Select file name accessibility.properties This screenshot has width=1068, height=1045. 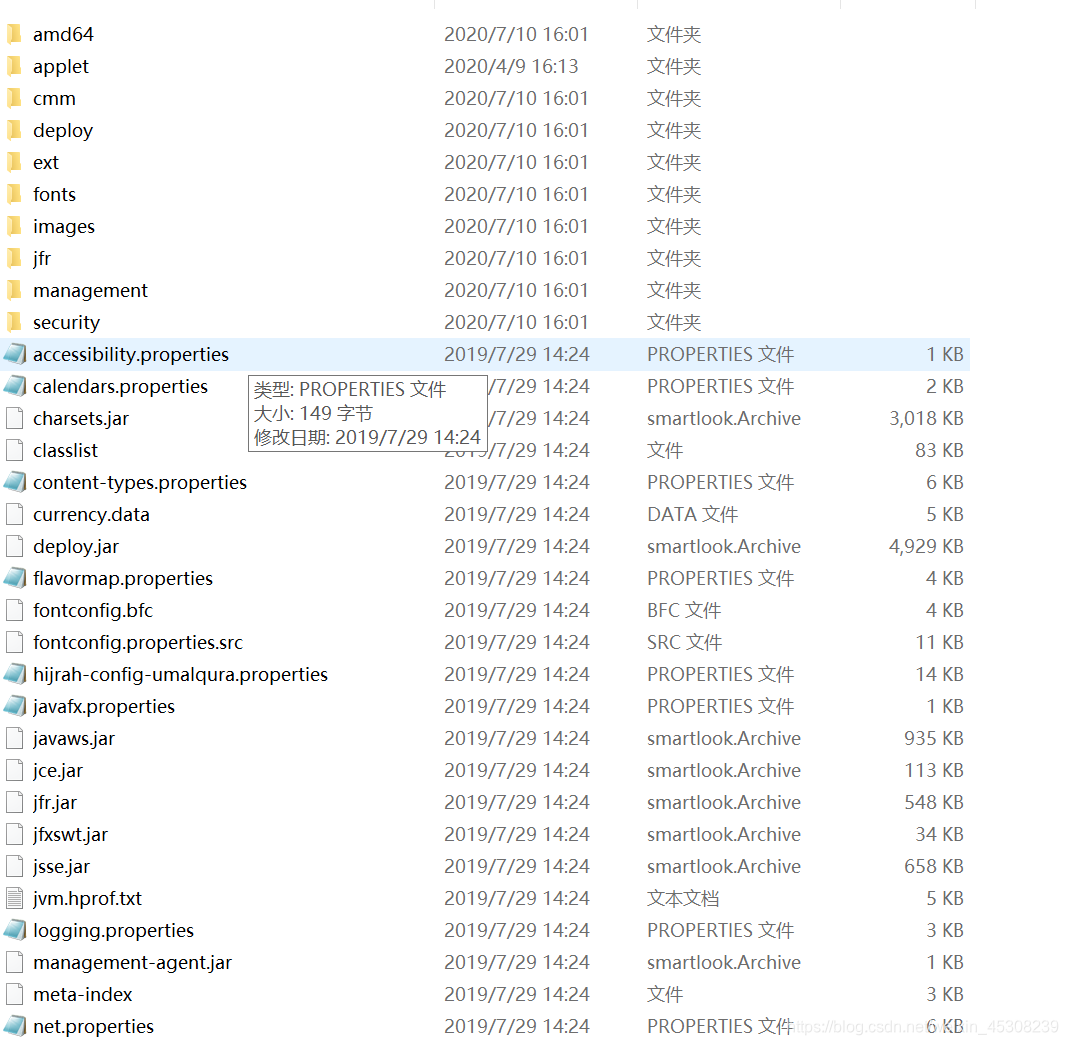tap(131, 354)
